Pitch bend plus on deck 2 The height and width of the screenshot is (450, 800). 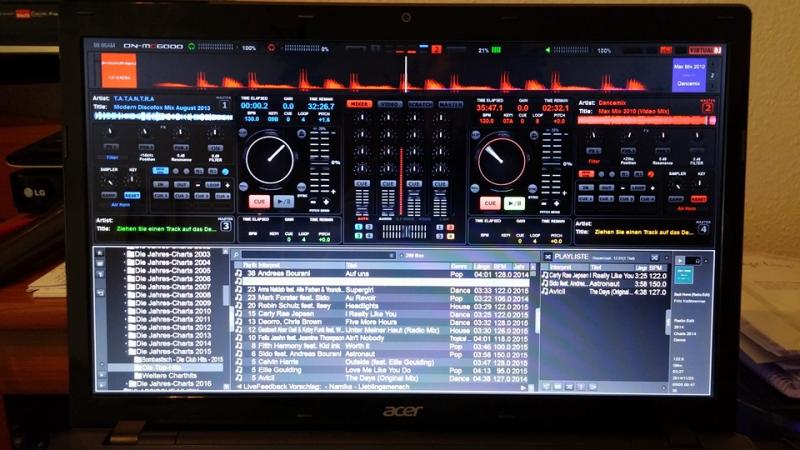click(556, 204)
